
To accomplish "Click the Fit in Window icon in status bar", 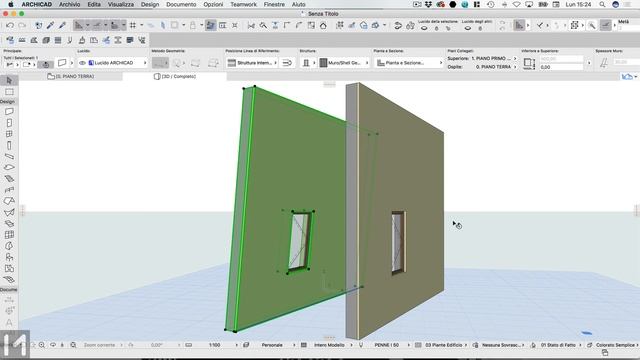I will point(73,345).
